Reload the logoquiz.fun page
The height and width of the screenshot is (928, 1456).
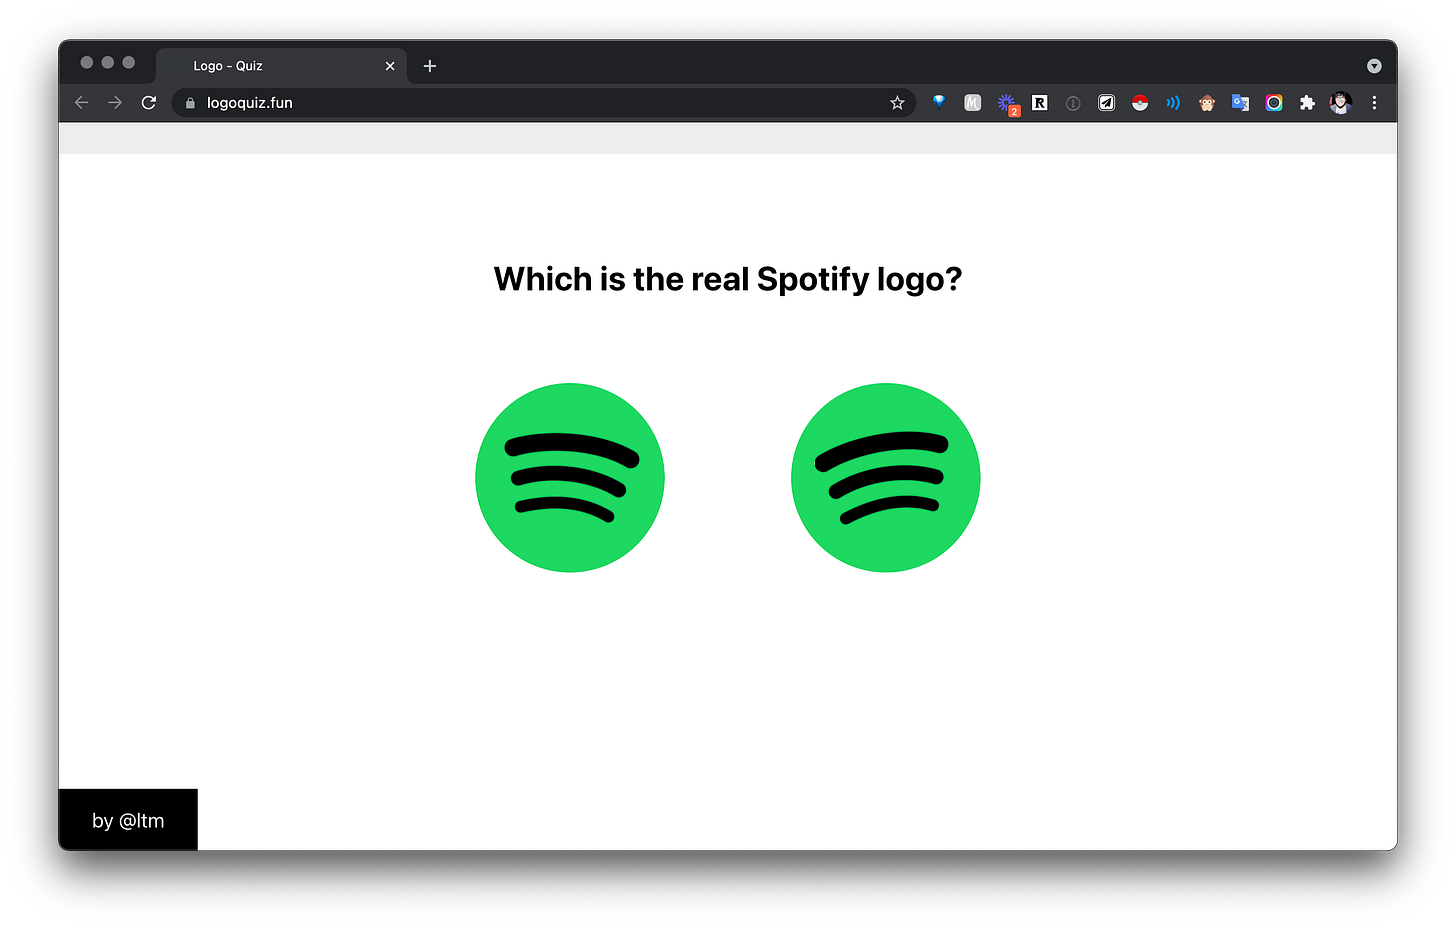(149, 103)
